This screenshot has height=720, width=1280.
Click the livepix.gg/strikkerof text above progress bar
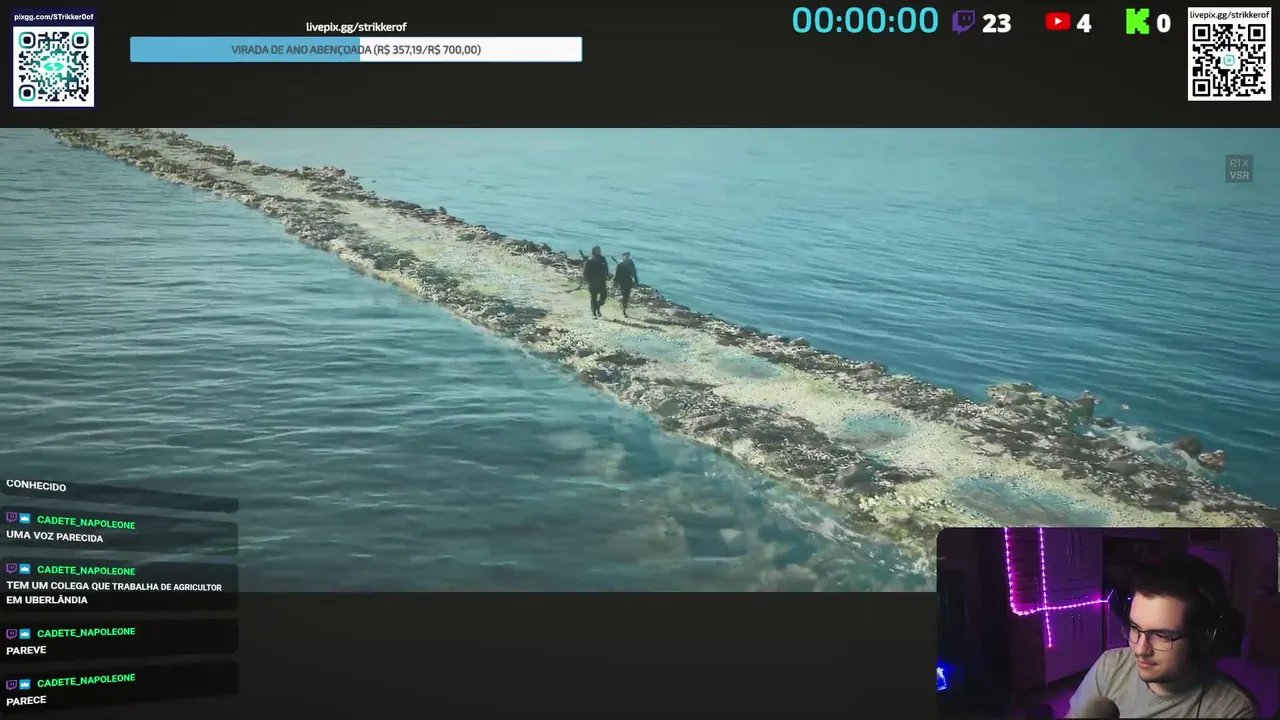point(356,27)
